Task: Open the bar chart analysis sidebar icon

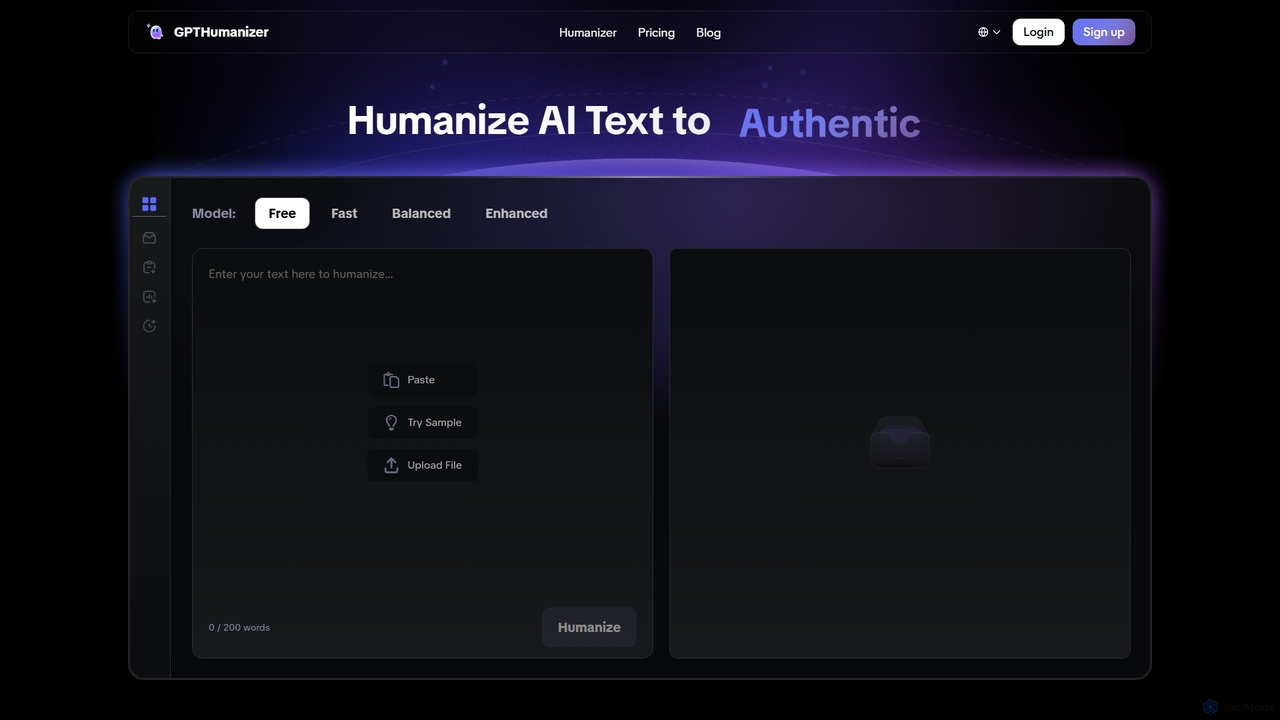Action: (149, 297)
